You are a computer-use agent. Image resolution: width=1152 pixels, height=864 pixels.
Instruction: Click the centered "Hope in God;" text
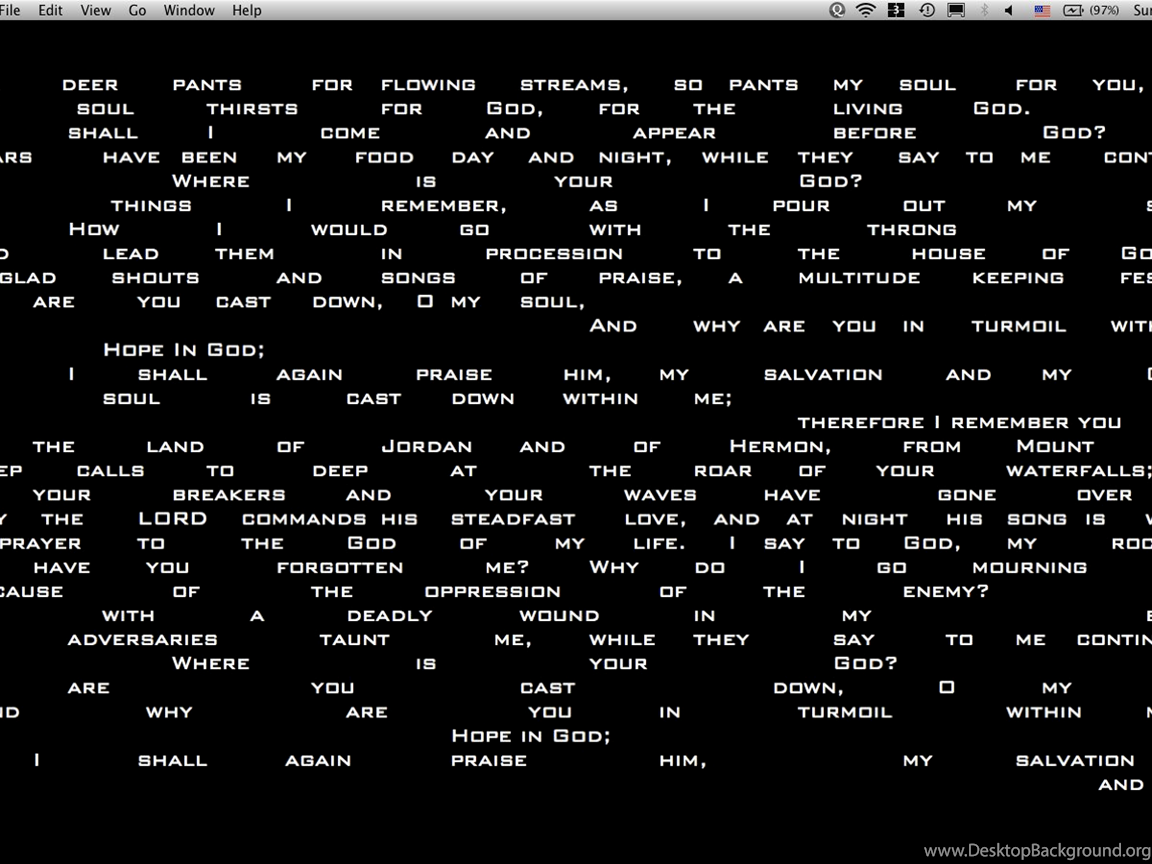point(531,736)
